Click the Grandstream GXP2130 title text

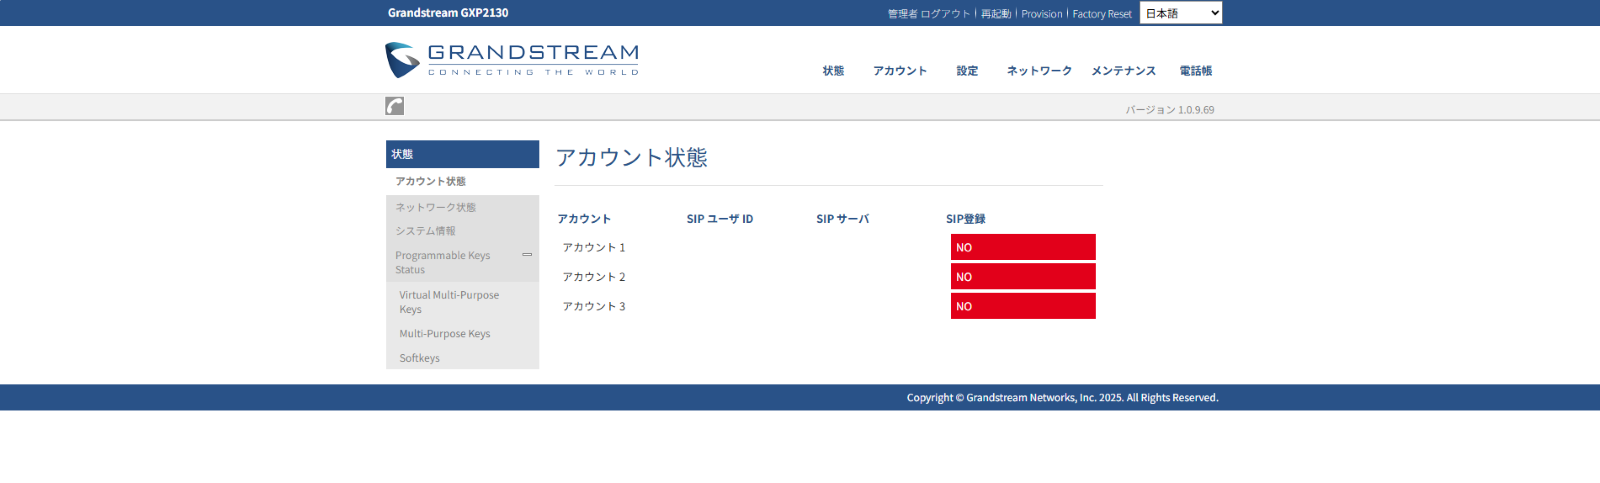tap(448, 13)
